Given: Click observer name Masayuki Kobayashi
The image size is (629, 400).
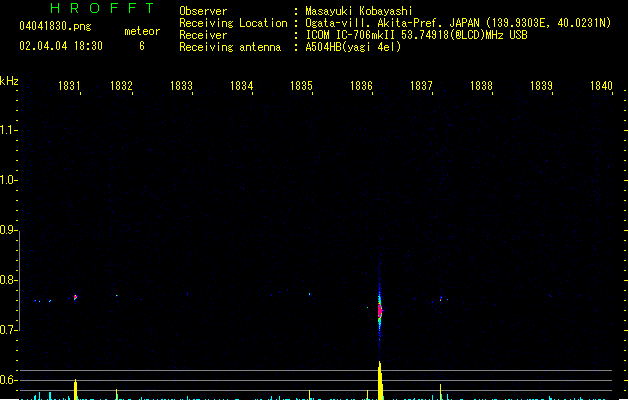Looking at the screenshot, I should (x=359, y=11).
